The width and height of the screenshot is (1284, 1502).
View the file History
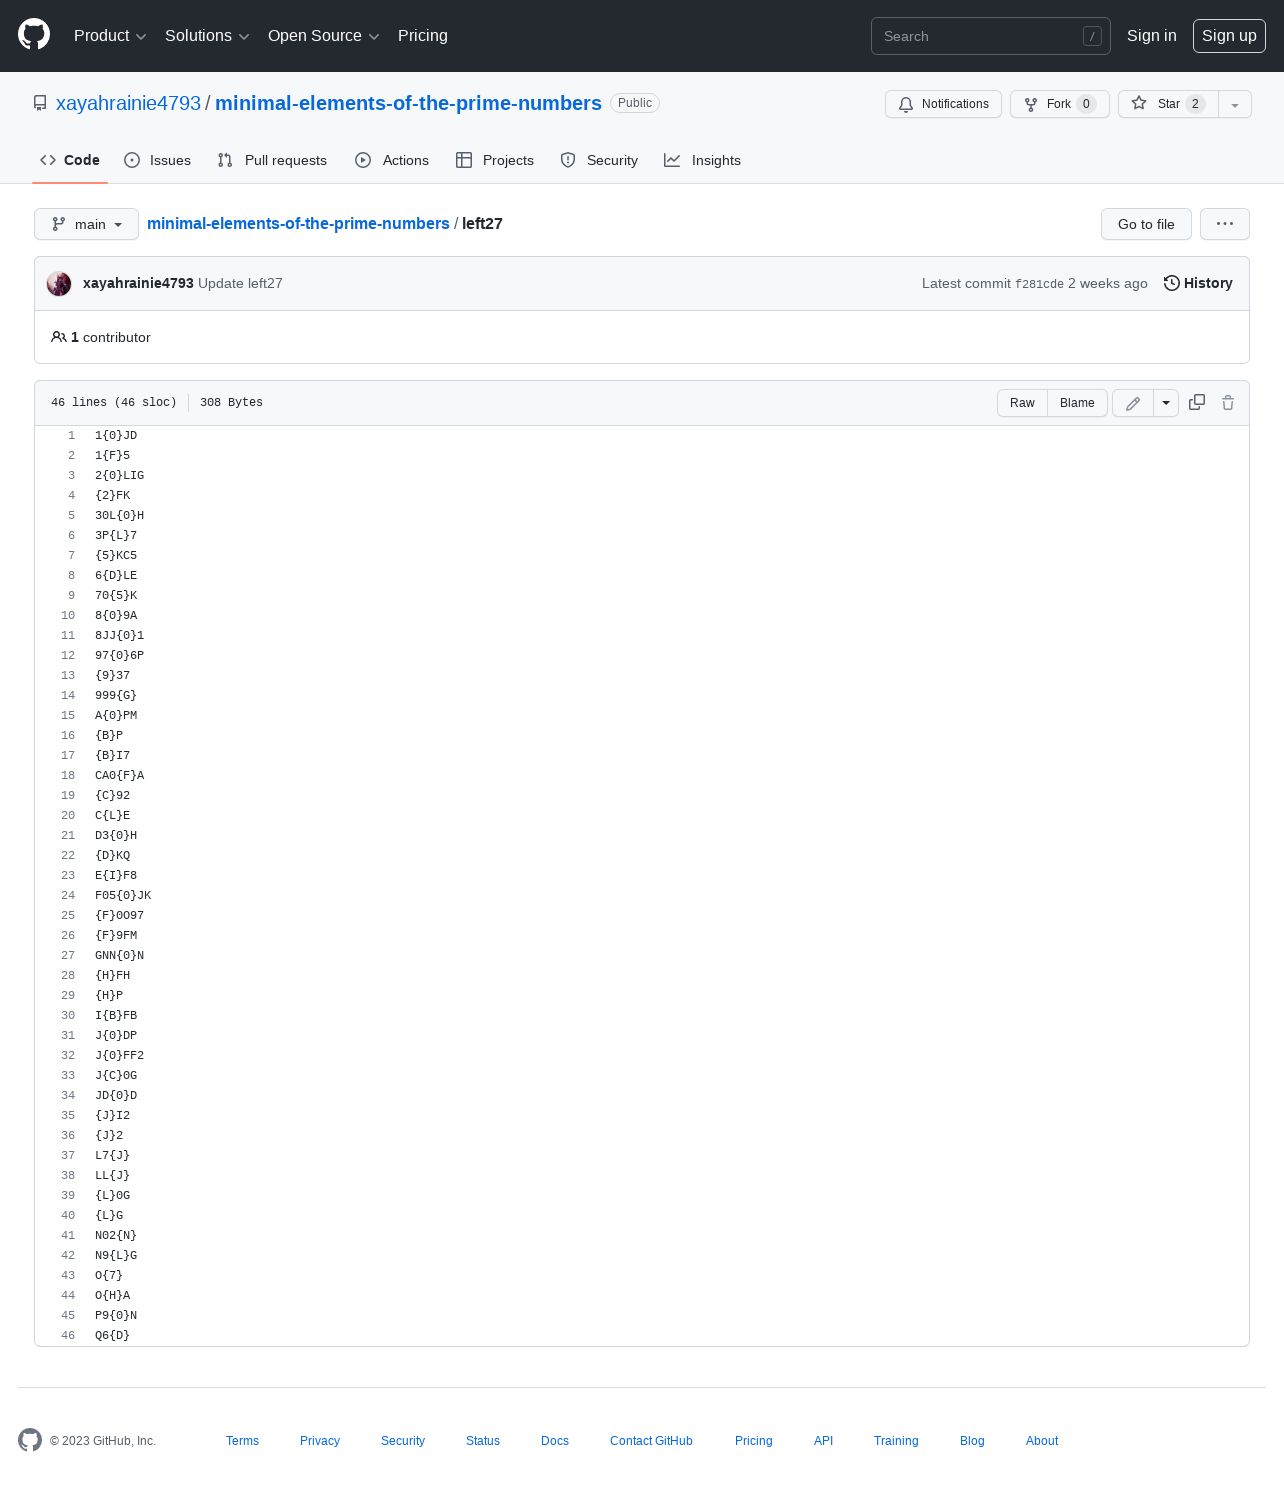click(1198, 283)
